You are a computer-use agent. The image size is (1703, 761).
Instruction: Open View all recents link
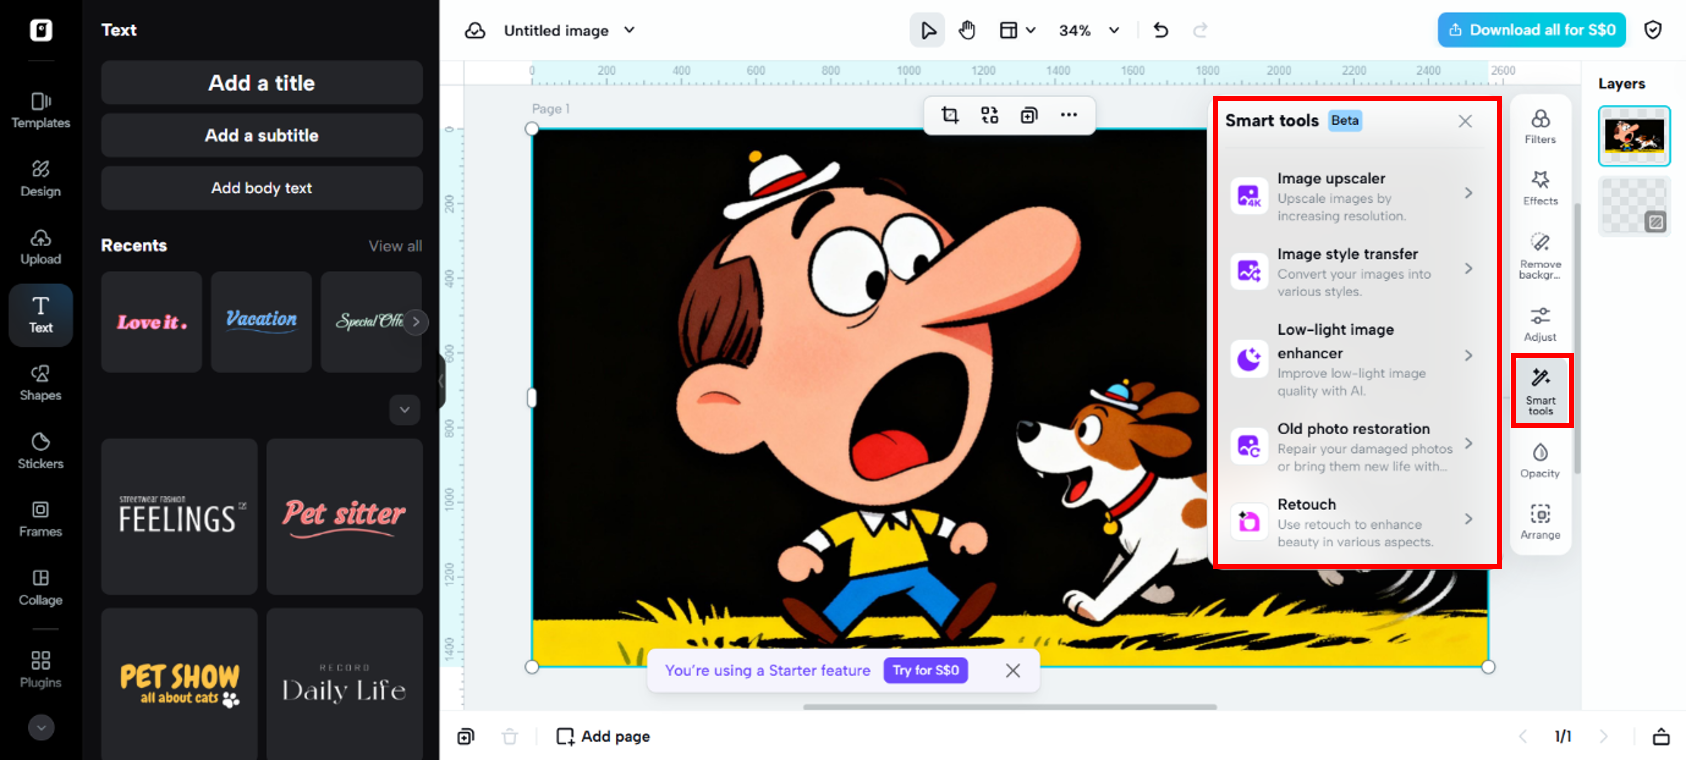click(x=395, y=246)
